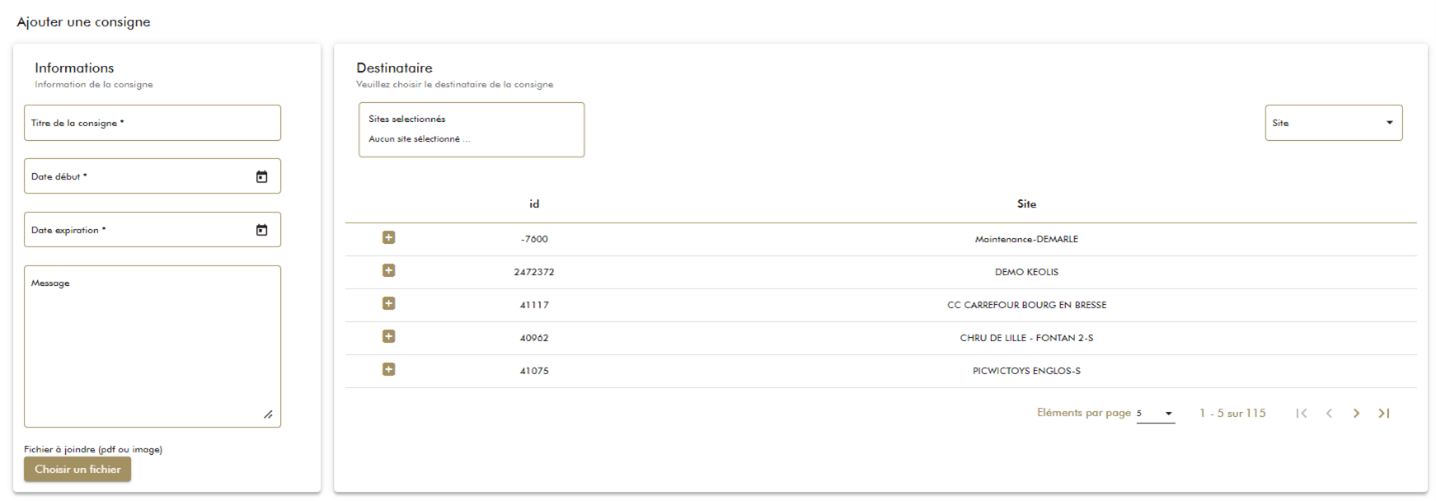Open the Eléments par page dropdown
The height and width of the screenshot is (501, 1436).
pyautogui.click(x=1156, y=413)
